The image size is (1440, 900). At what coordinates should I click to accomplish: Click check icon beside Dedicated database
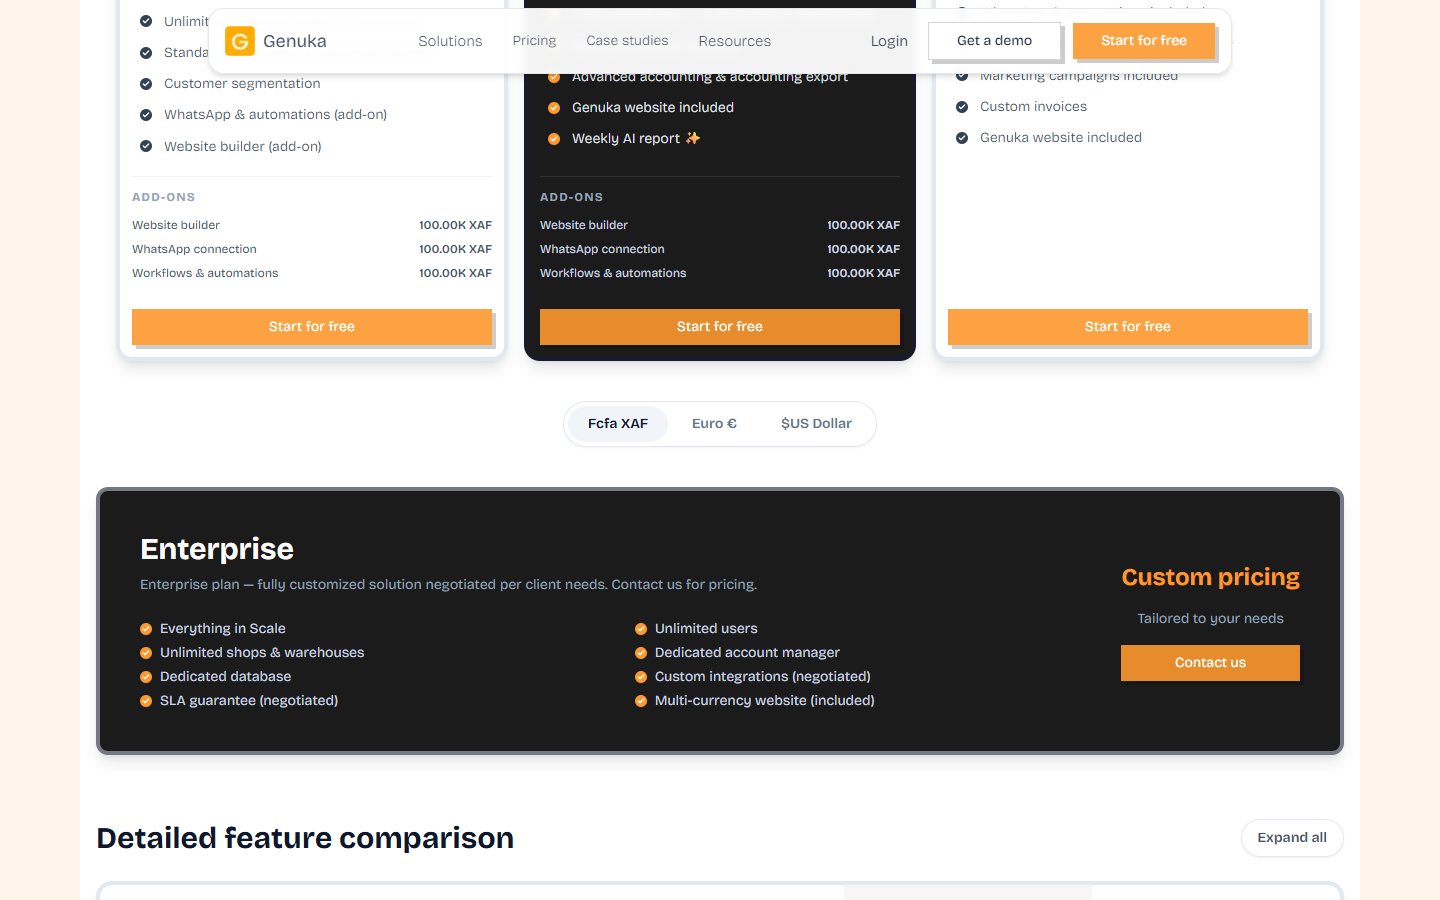[146, 677]
